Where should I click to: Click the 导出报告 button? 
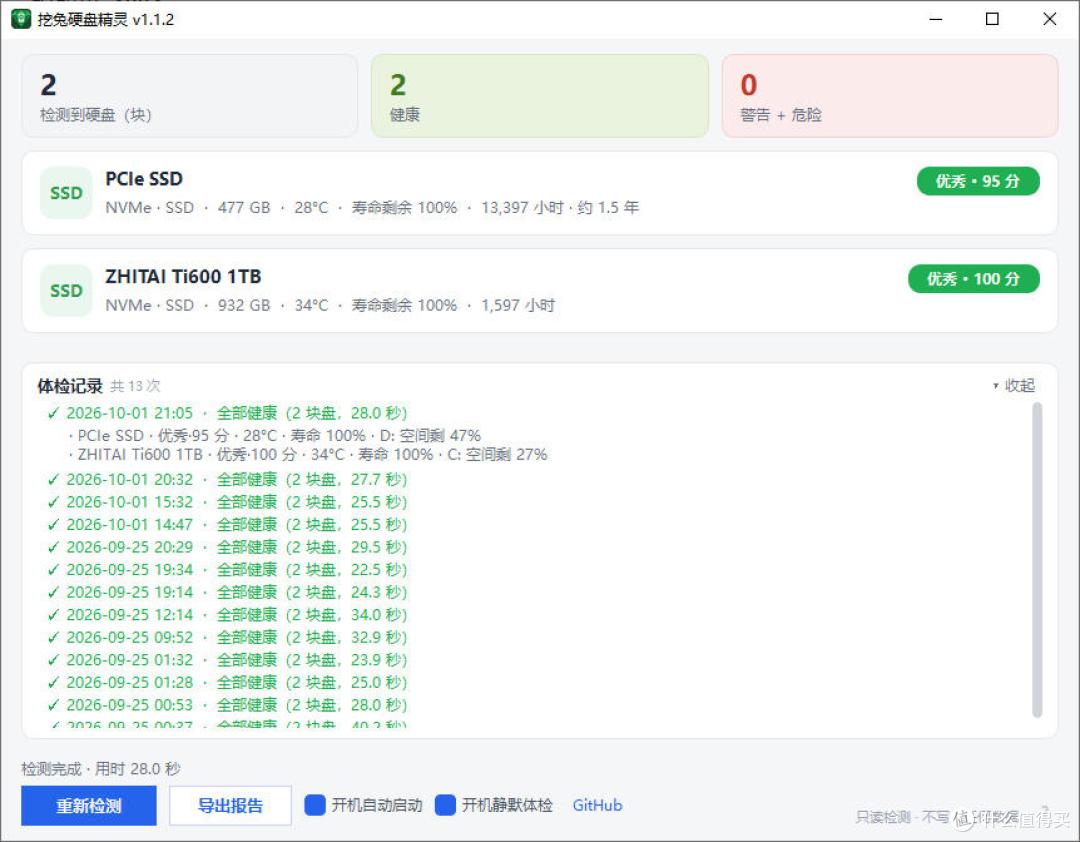[231, 805]
